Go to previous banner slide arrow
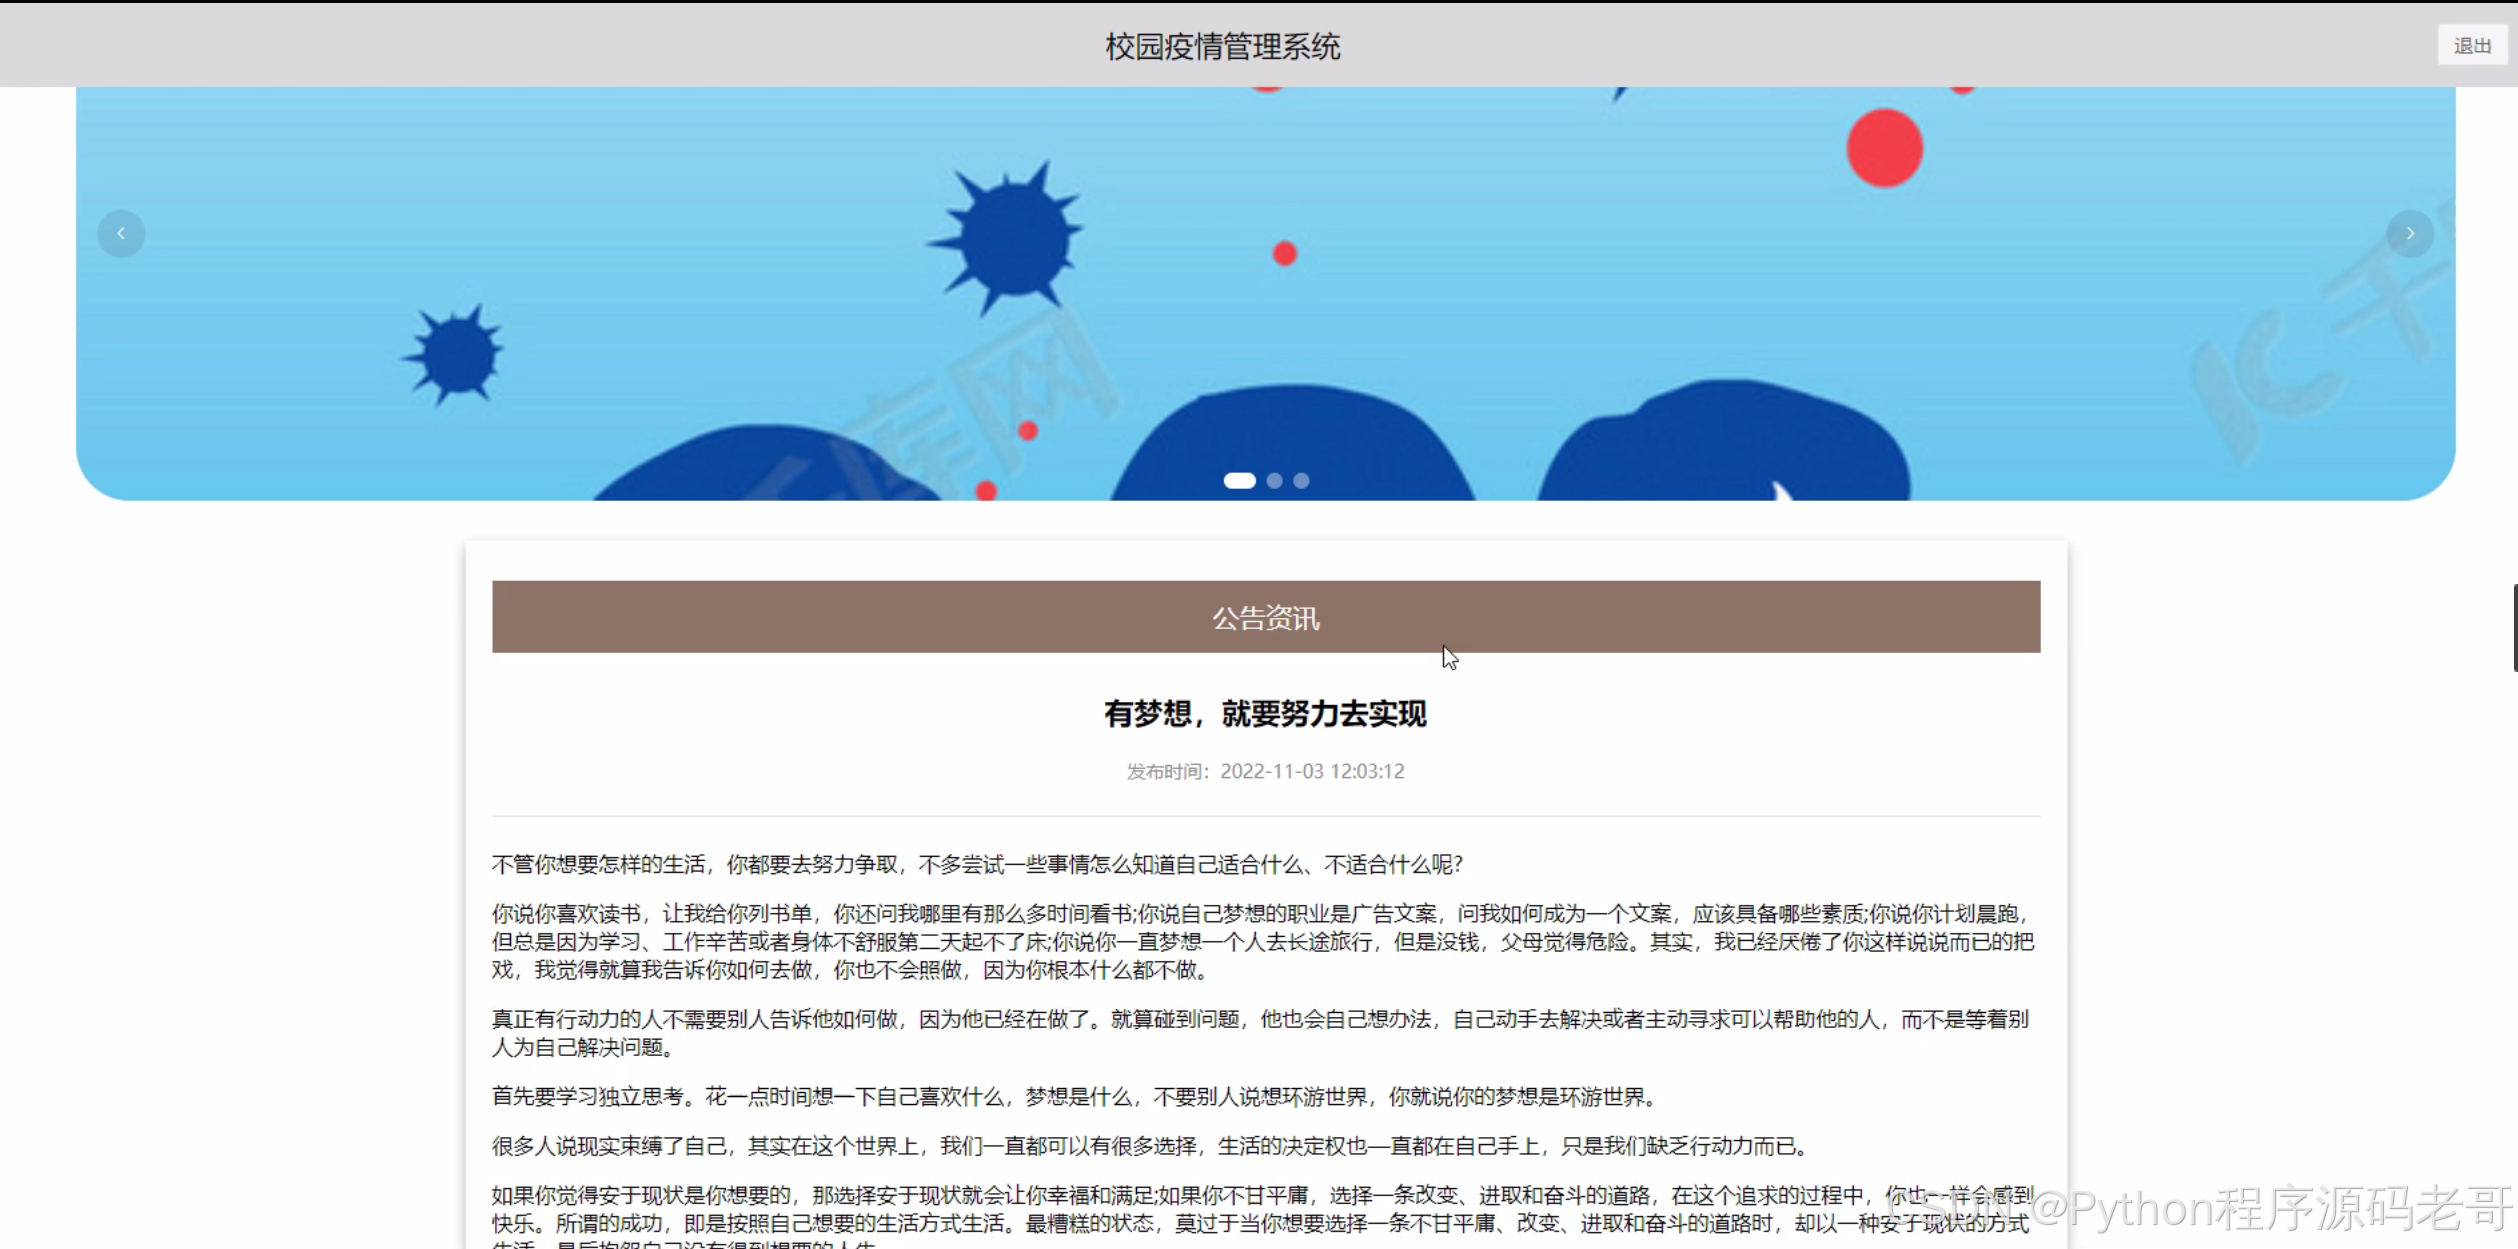Screen dimensions: 2518x1249 (x=121, y=234)
